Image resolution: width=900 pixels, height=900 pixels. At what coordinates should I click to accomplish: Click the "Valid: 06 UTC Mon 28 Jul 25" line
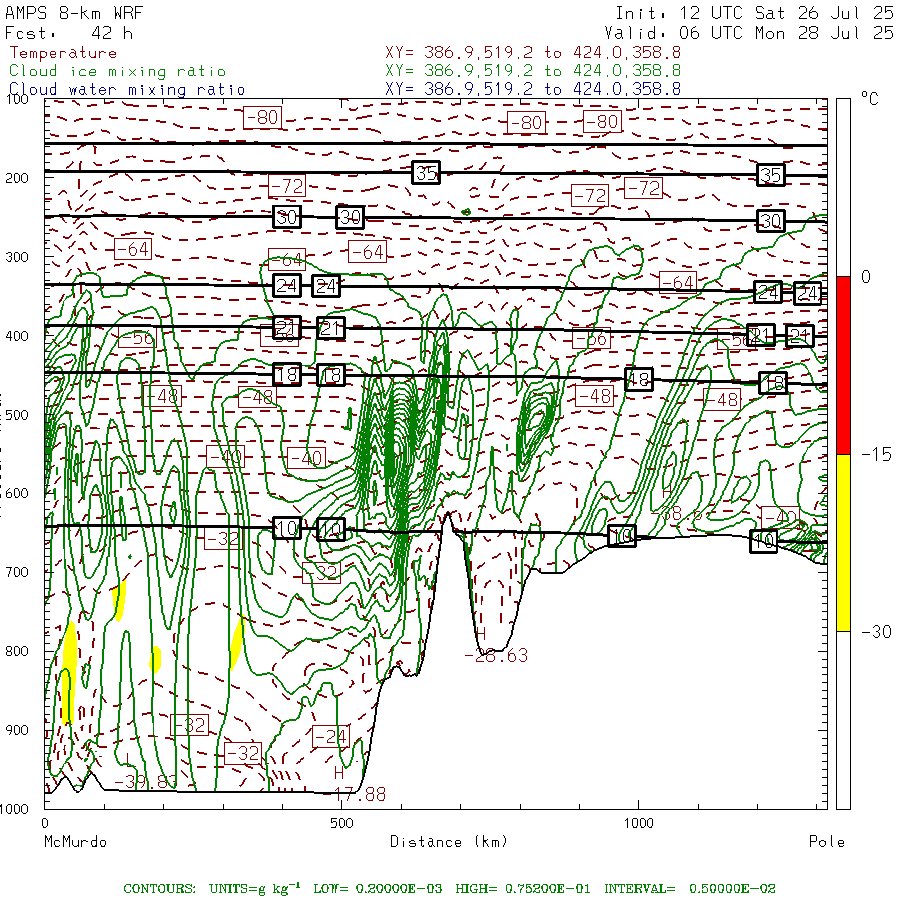tap(748, 33)
